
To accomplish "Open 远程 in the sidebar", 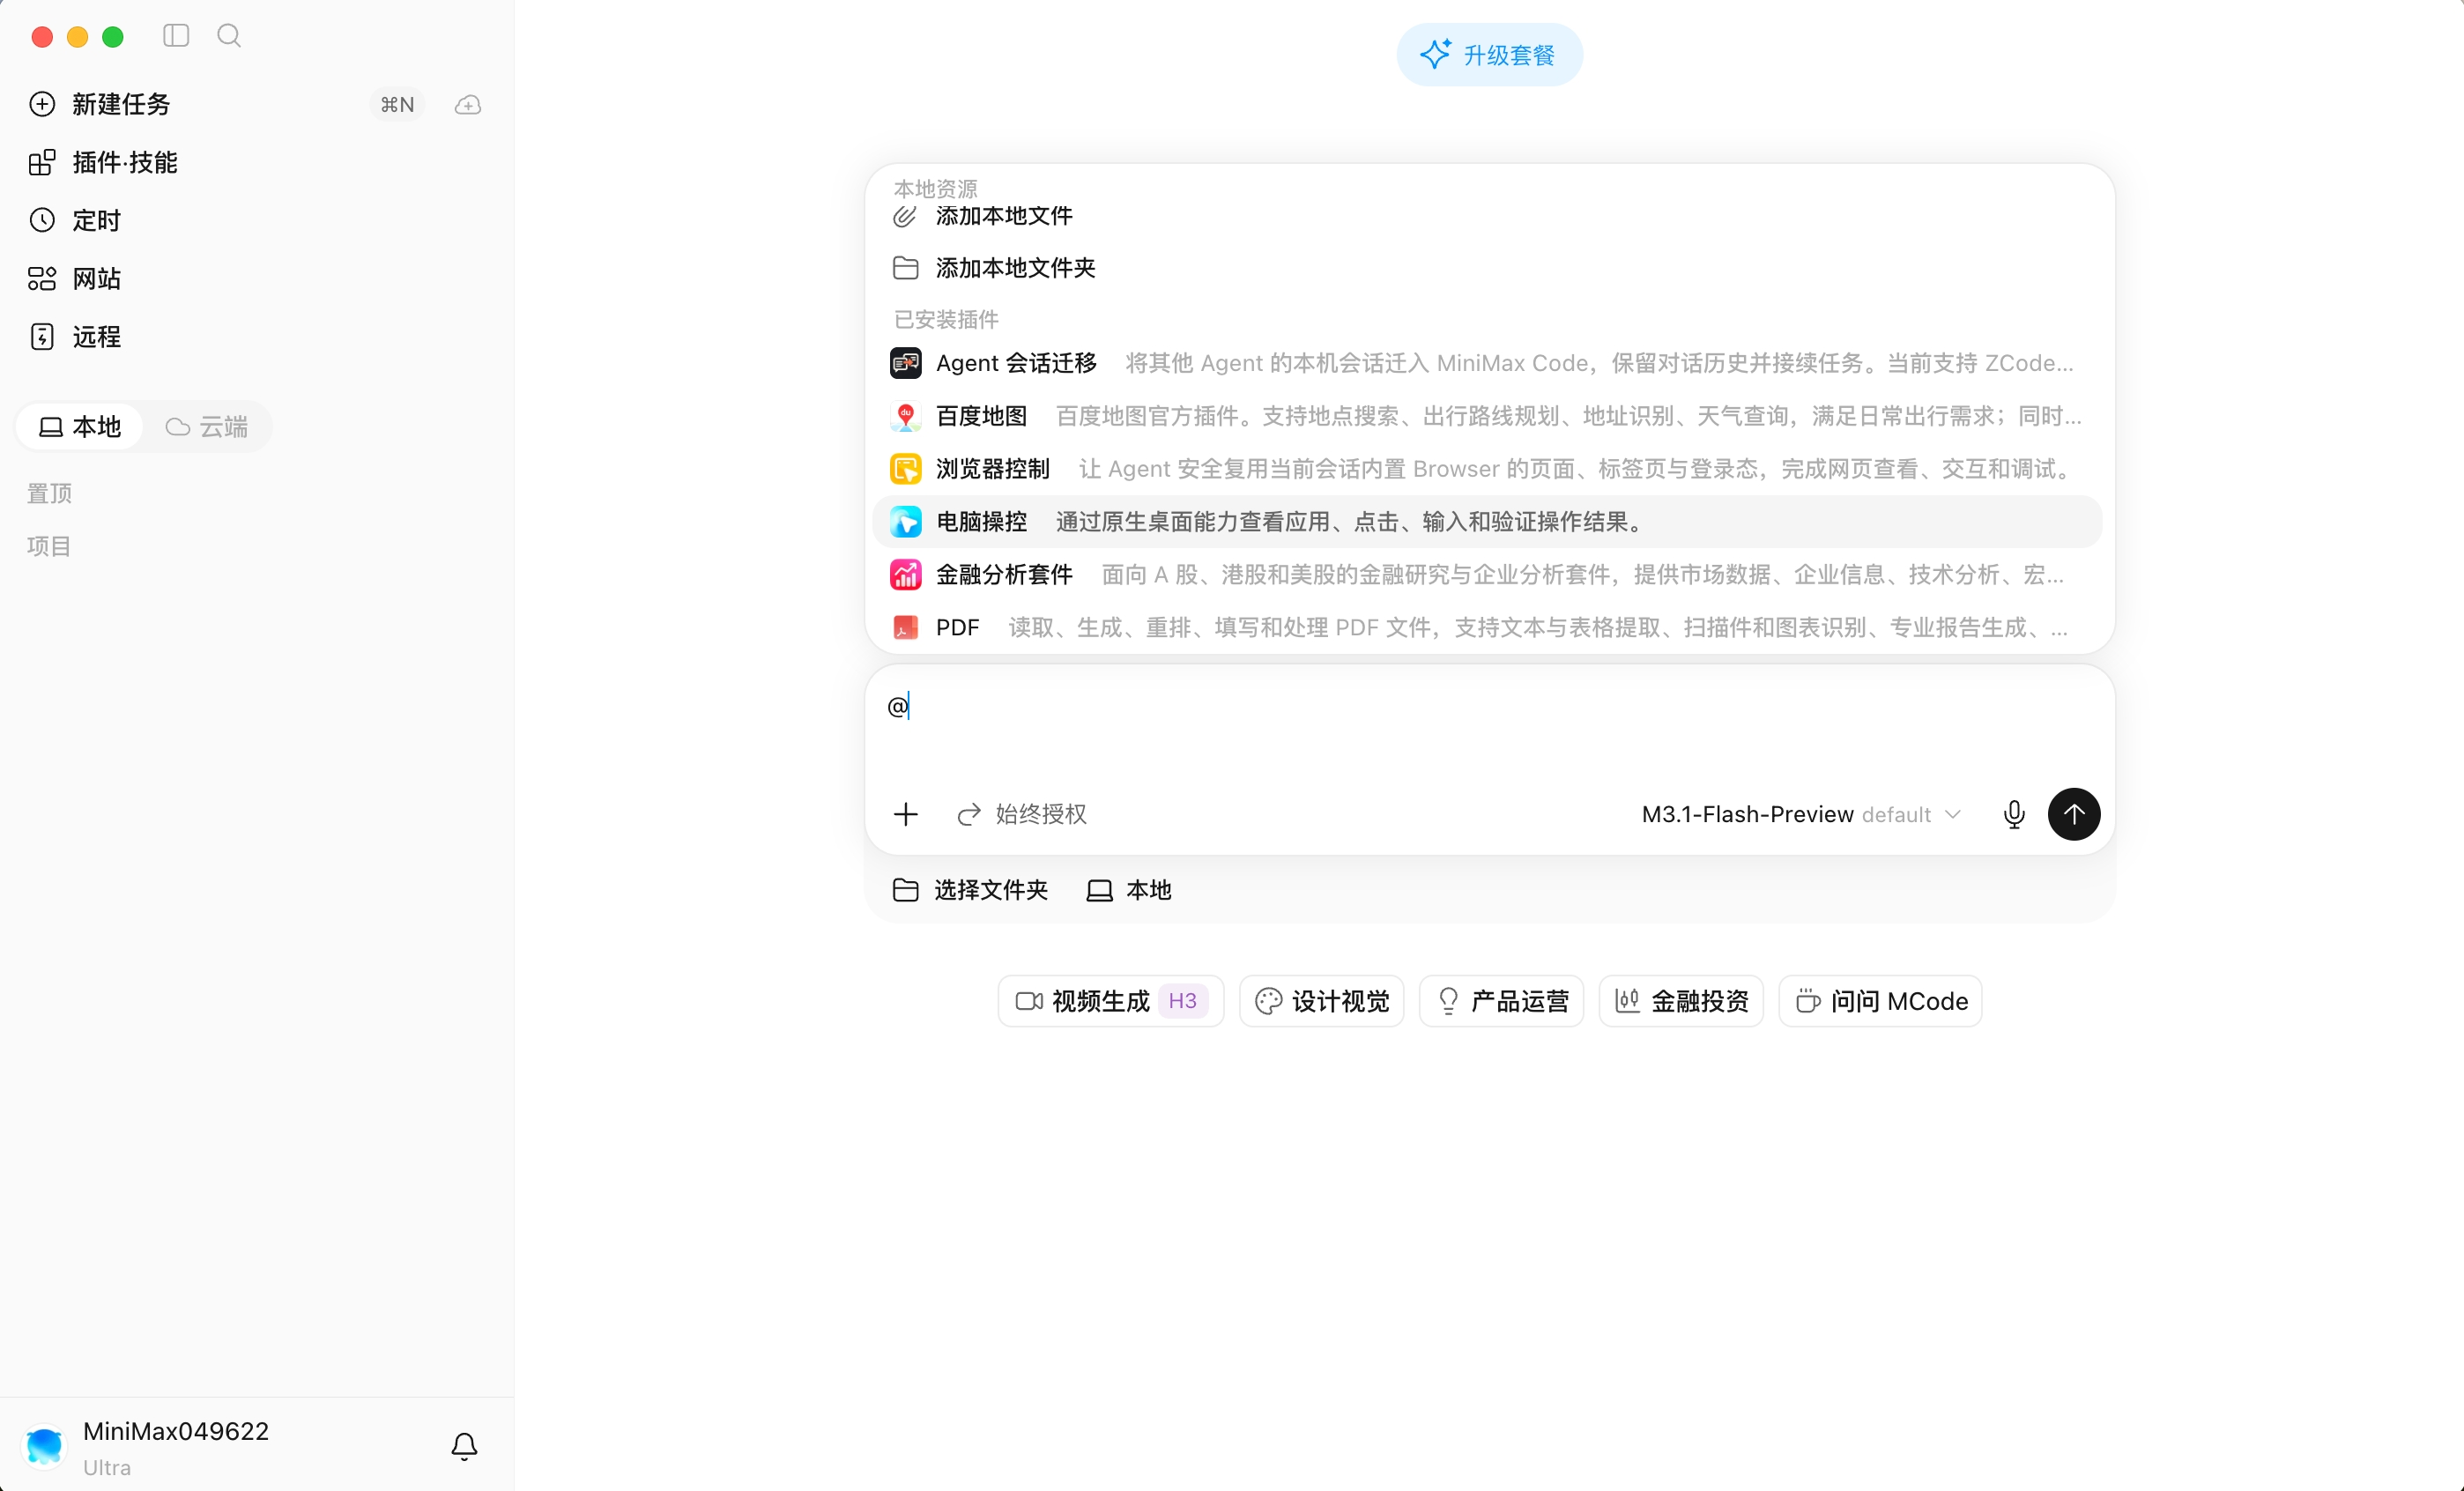I will (75, 336).
